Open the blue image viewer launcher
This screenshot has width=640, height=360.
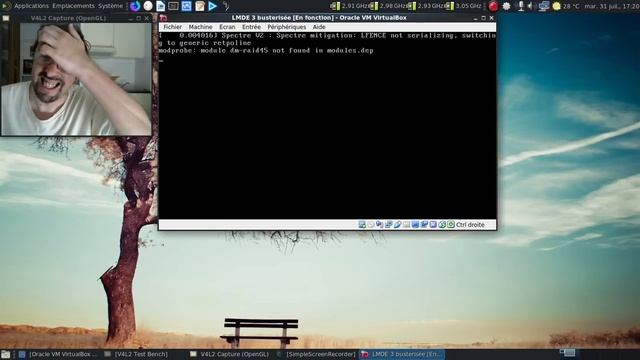(187, 6)
